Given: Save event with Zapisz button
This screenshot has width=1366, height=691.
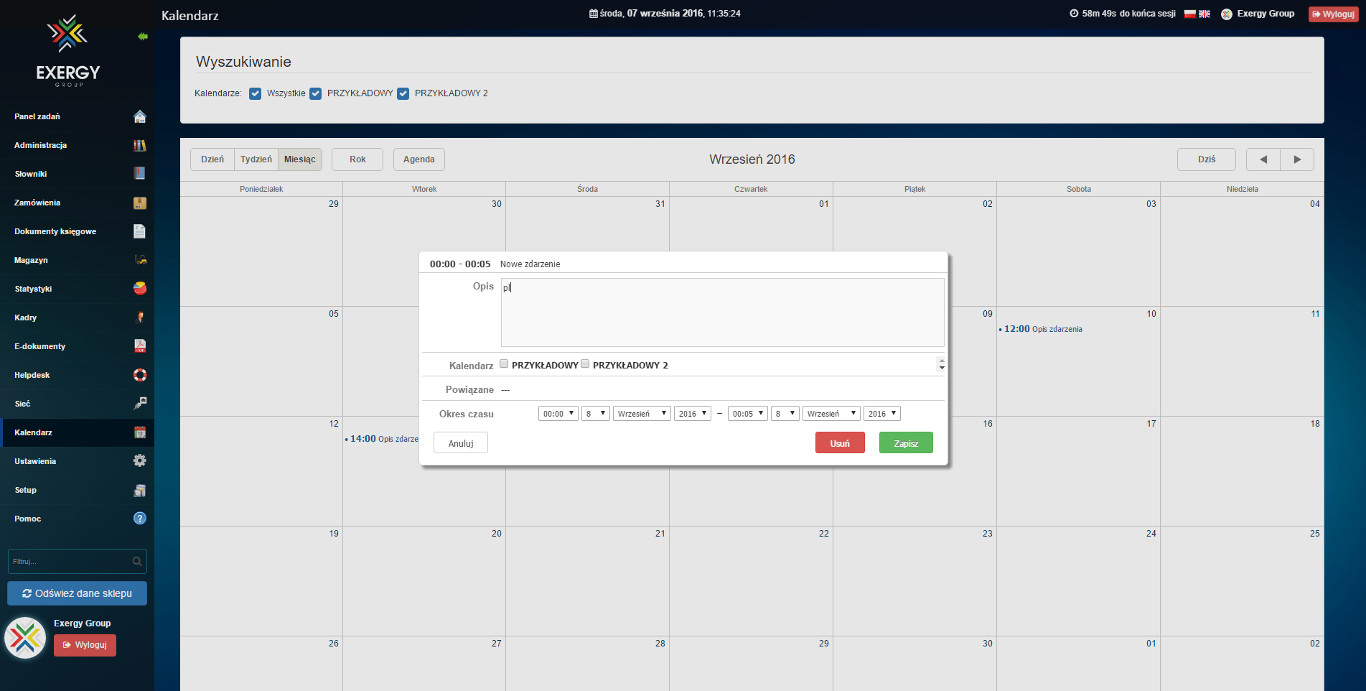Looking at the screenshot, I should [906, 442].
